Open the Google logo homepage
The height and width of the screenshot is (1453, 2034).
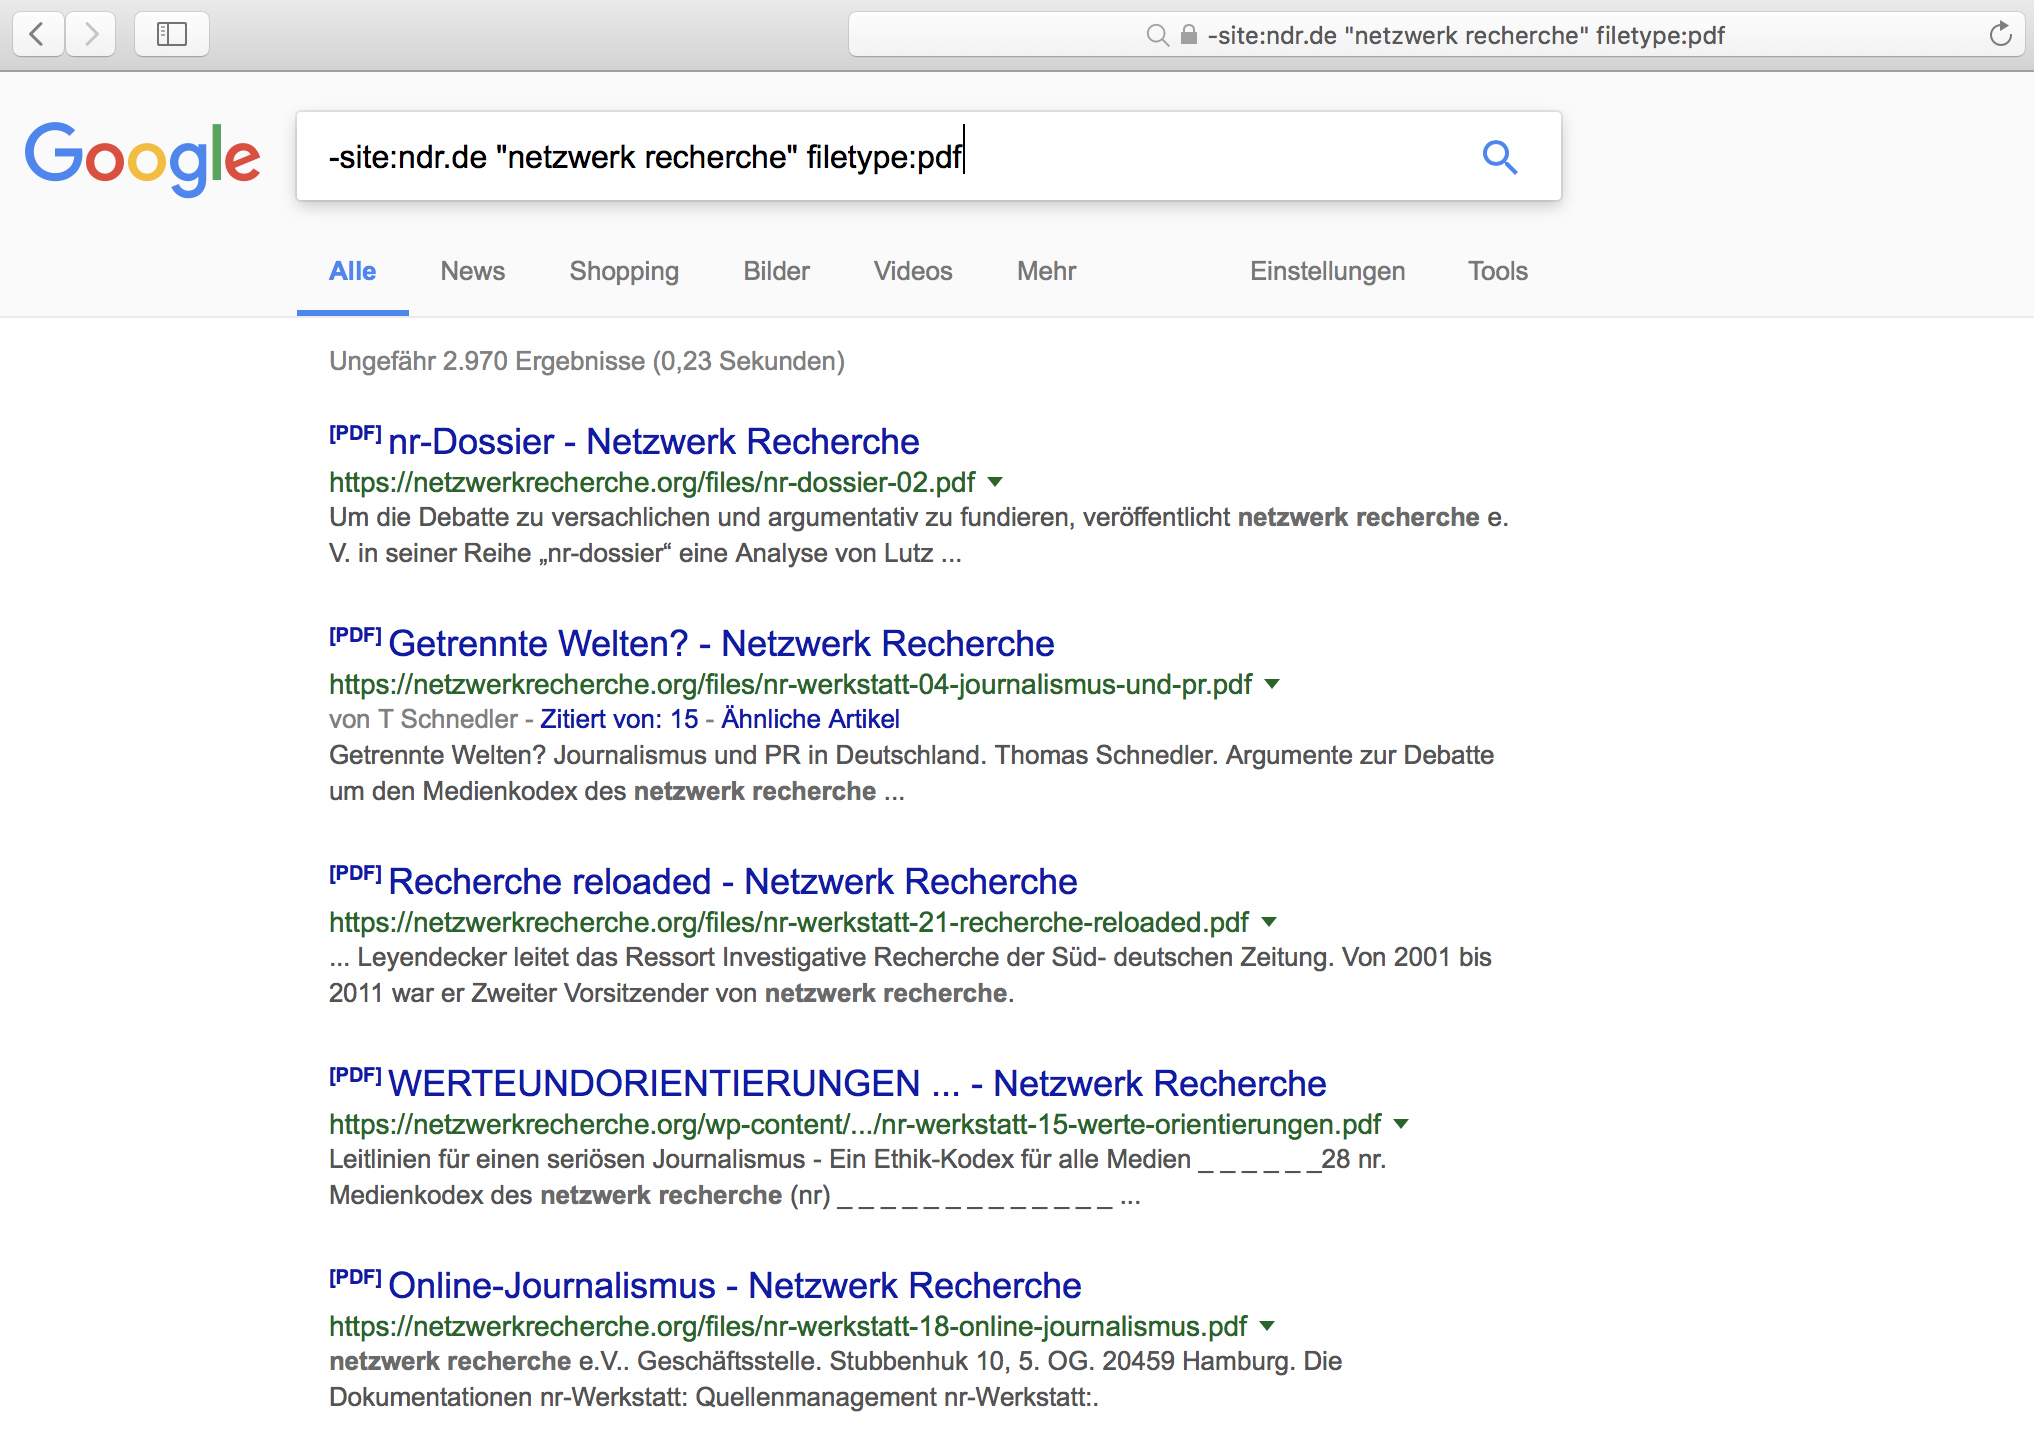coord(143,158)
